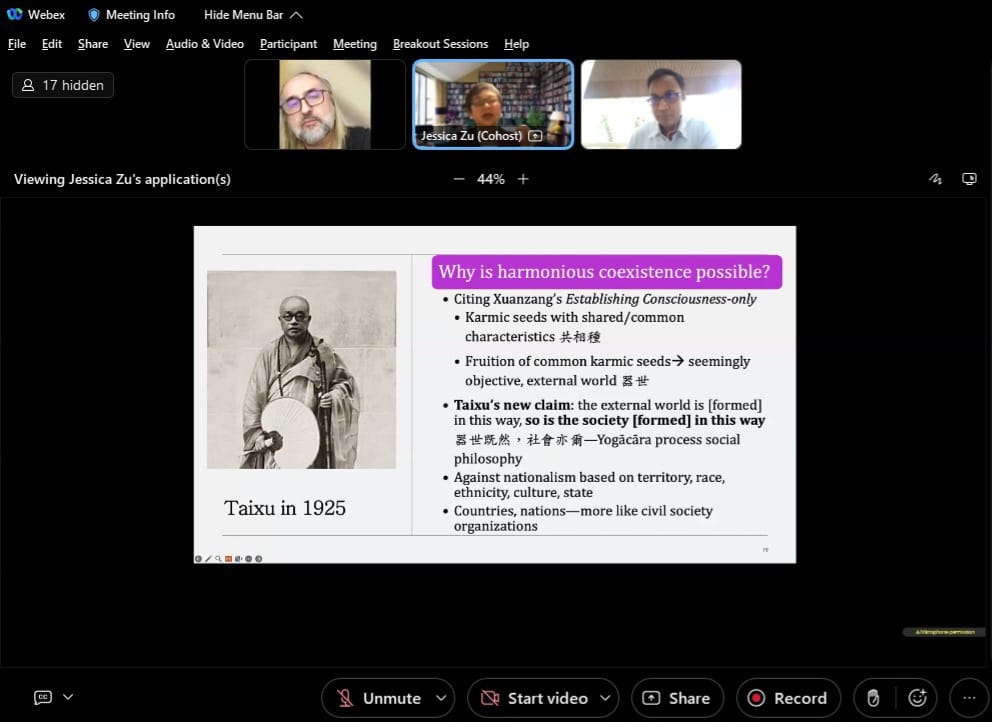This screenshot has width=992, height=722.
Task: Click the closed captions icon
Action: coord(43,697)
